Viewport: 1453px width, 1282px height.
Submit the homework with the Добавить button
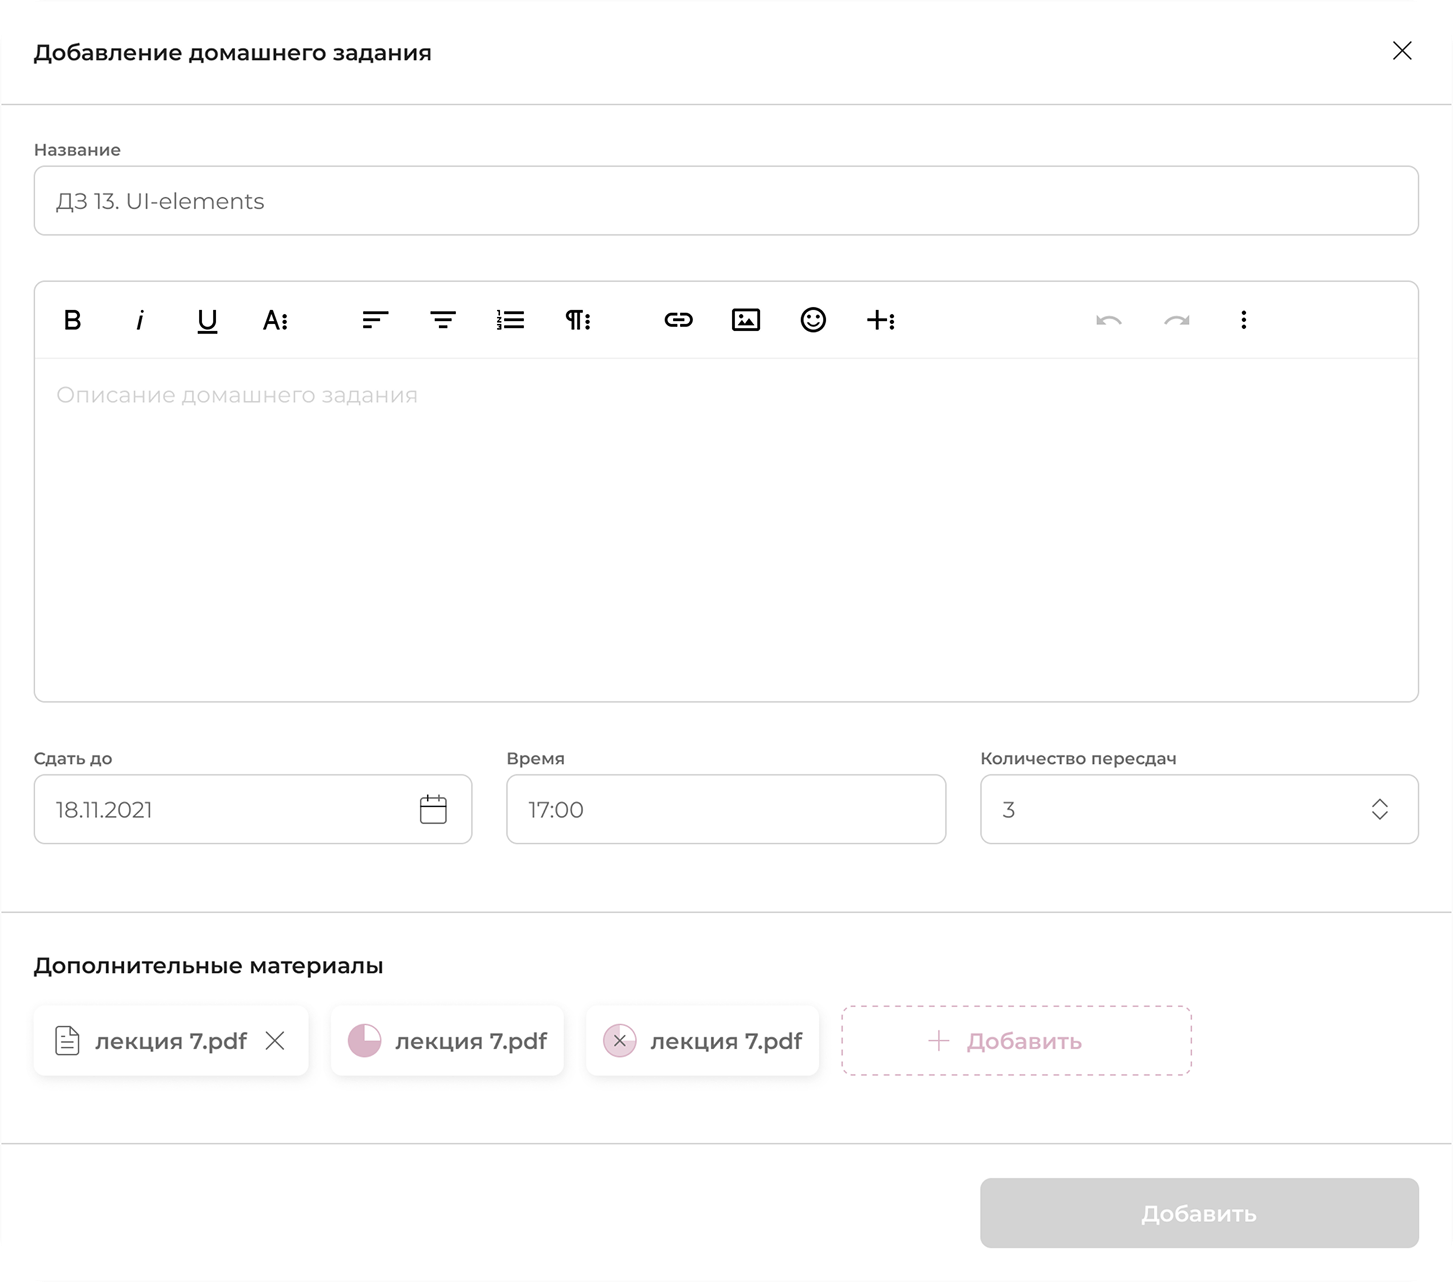tap(1198, 1213)
